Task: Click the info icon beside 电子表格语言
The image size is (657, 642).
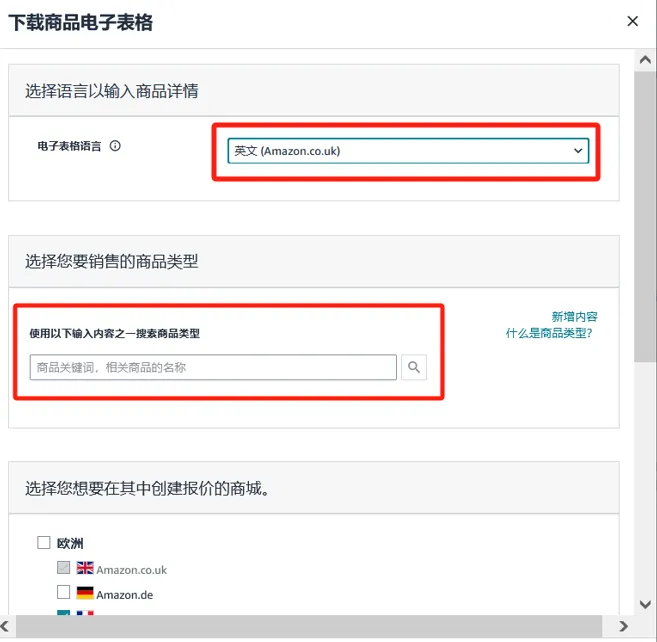Action: pos(115,146)
